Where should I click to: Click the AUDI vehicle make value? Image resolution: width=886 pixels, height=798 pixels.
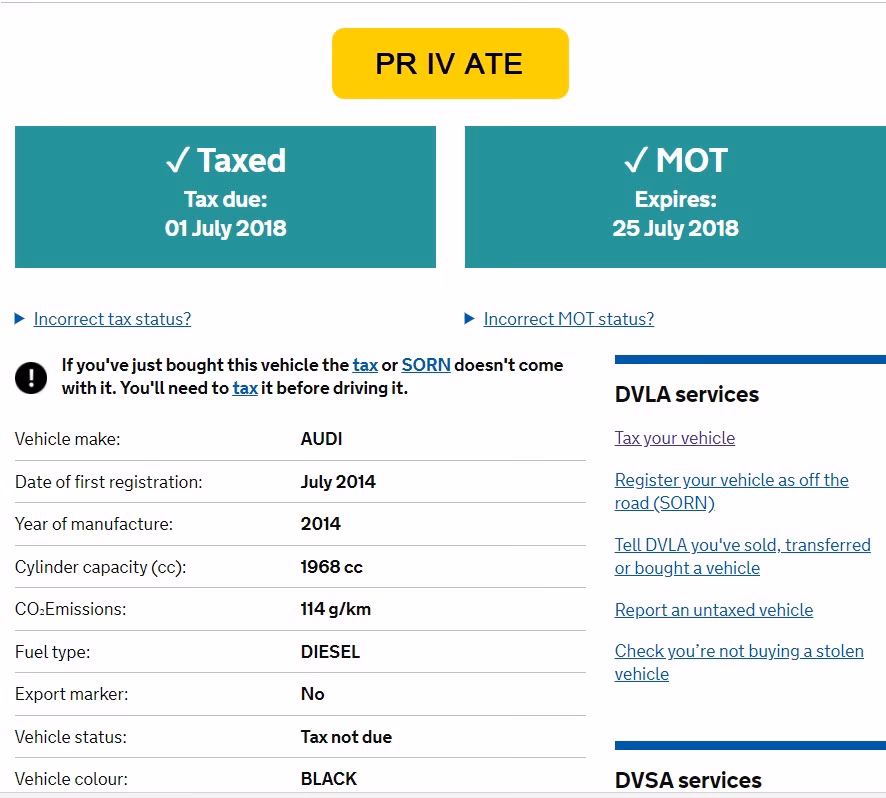pos(321,439)
